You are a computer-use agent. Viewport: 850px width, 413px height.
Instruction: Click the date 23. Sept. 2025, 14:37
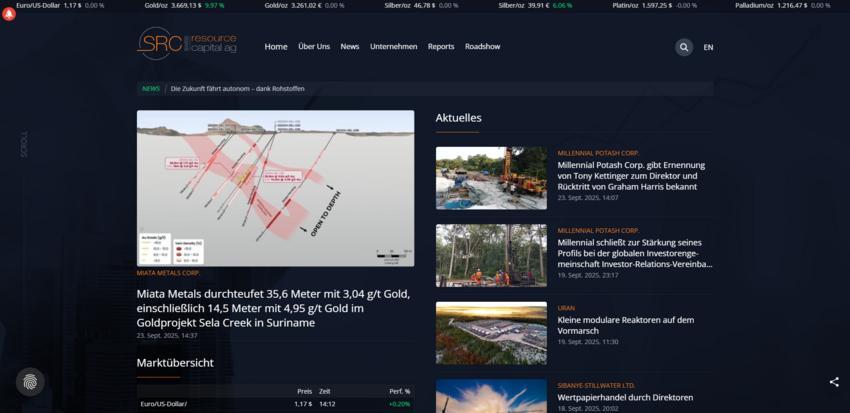click(x=167, y=335)
